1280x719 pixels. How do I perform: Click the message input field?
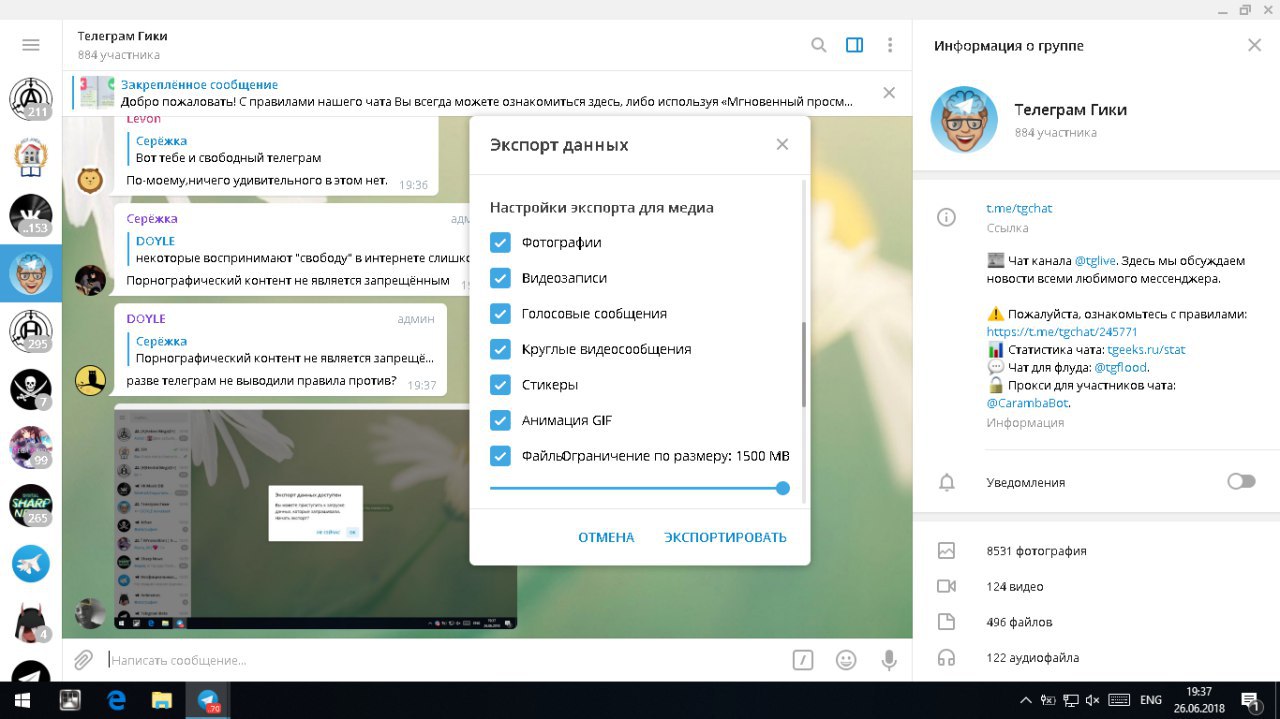[445, 660]
